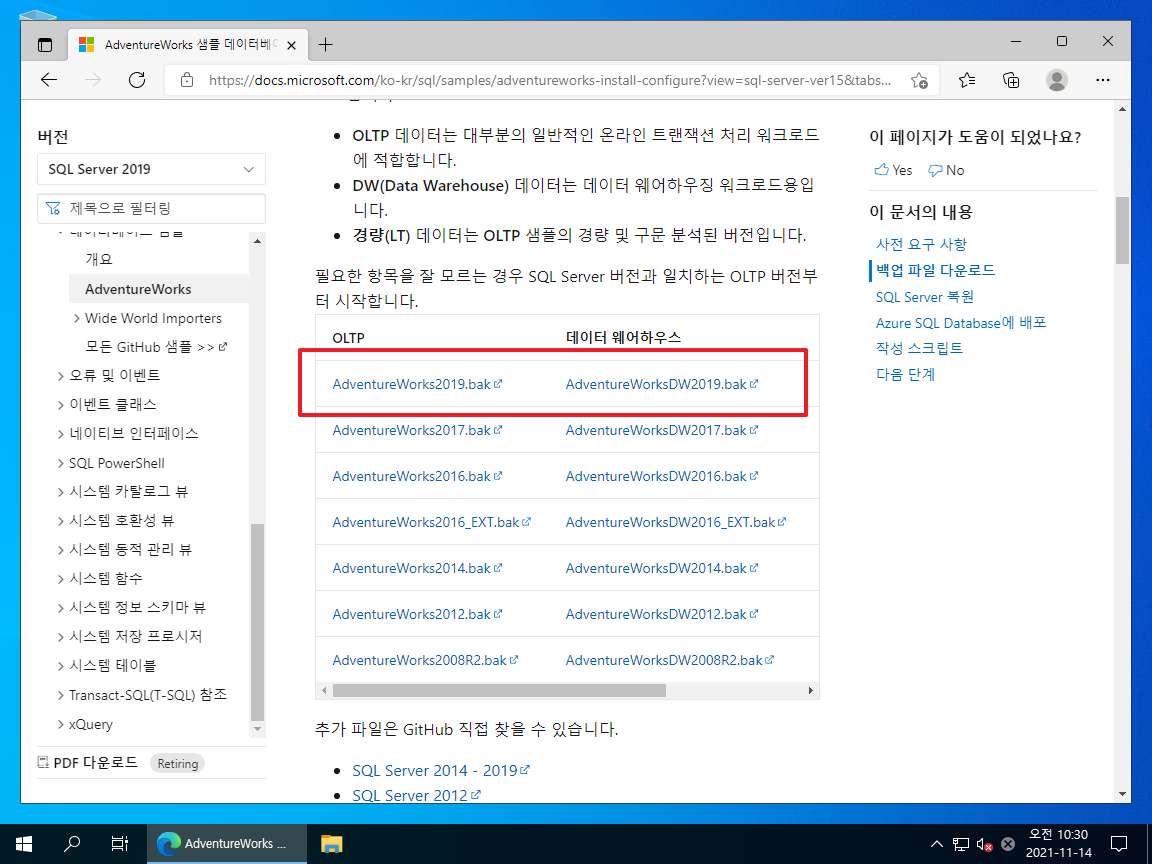Download AdventureWorks2008R2.bak
The height and width of the screenshot is (864, 1152).
pyautogui.click(x=425, y=660)
